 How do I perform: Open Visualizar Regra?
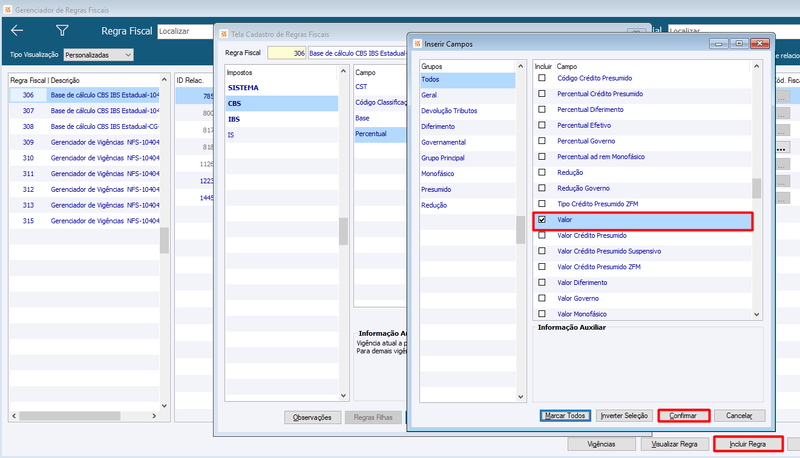tap(674, 444)
